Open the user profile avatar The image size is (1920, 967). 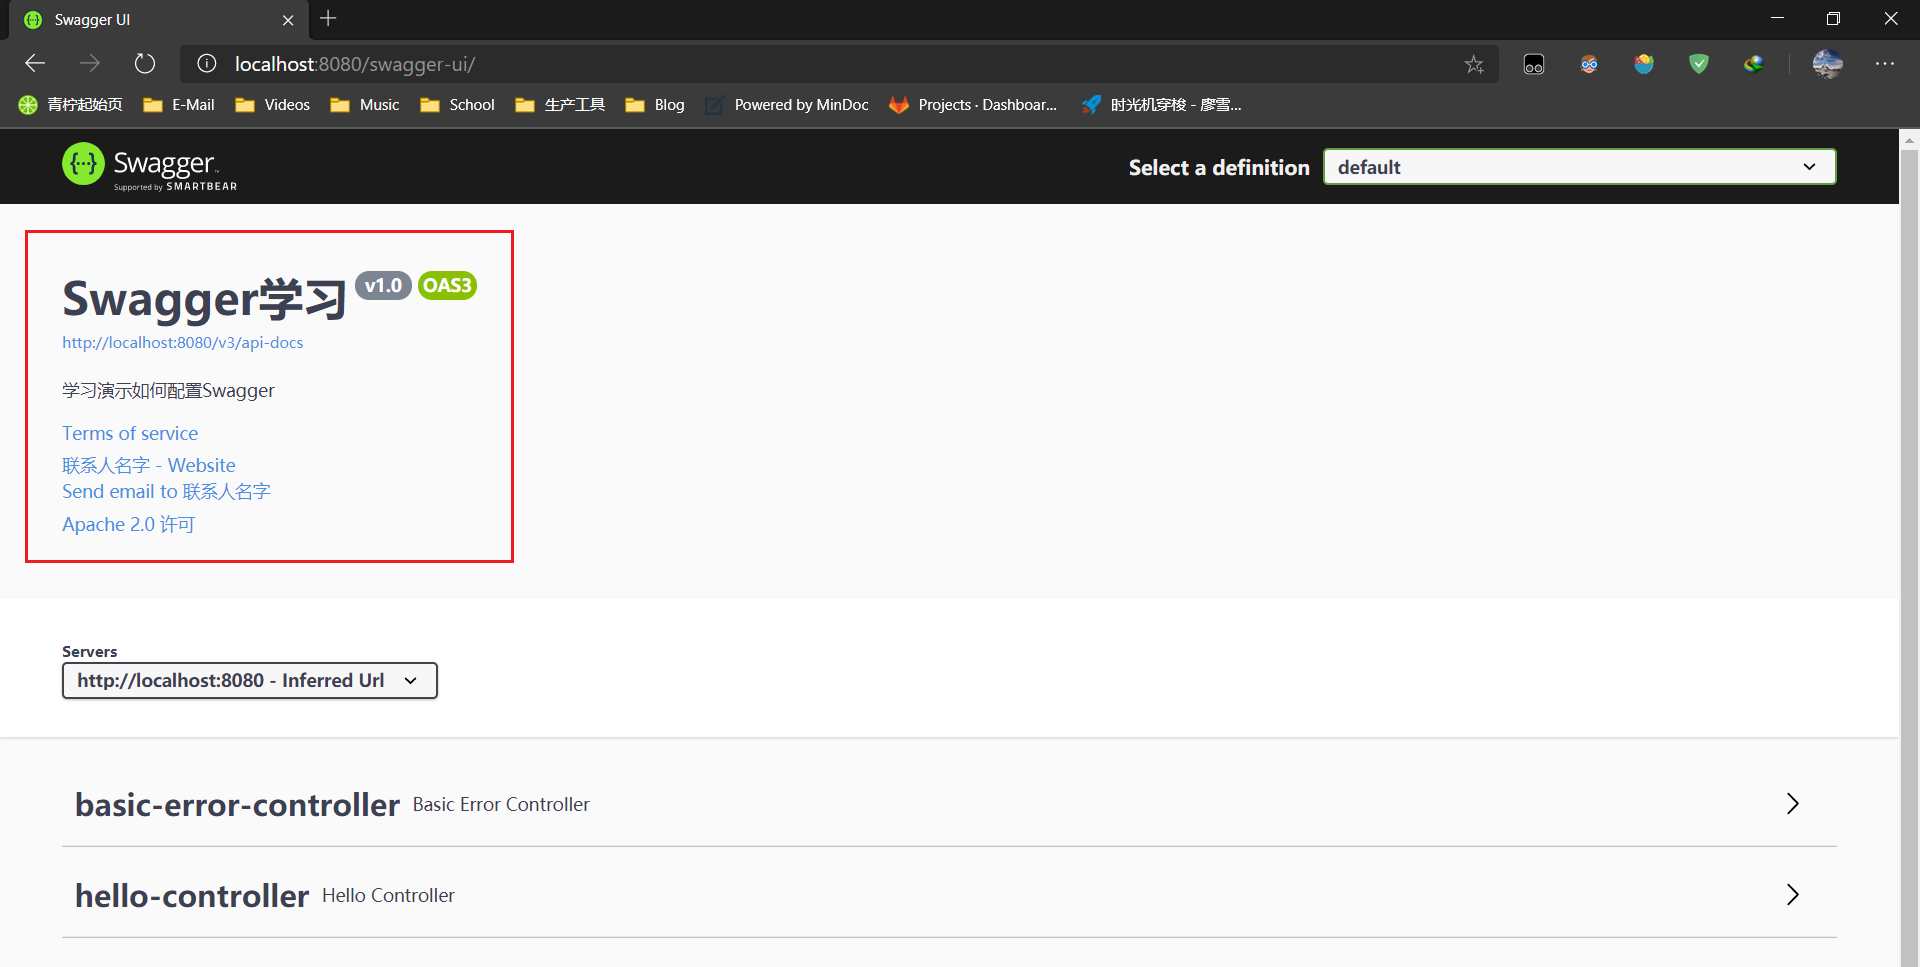pos(1828,65)
